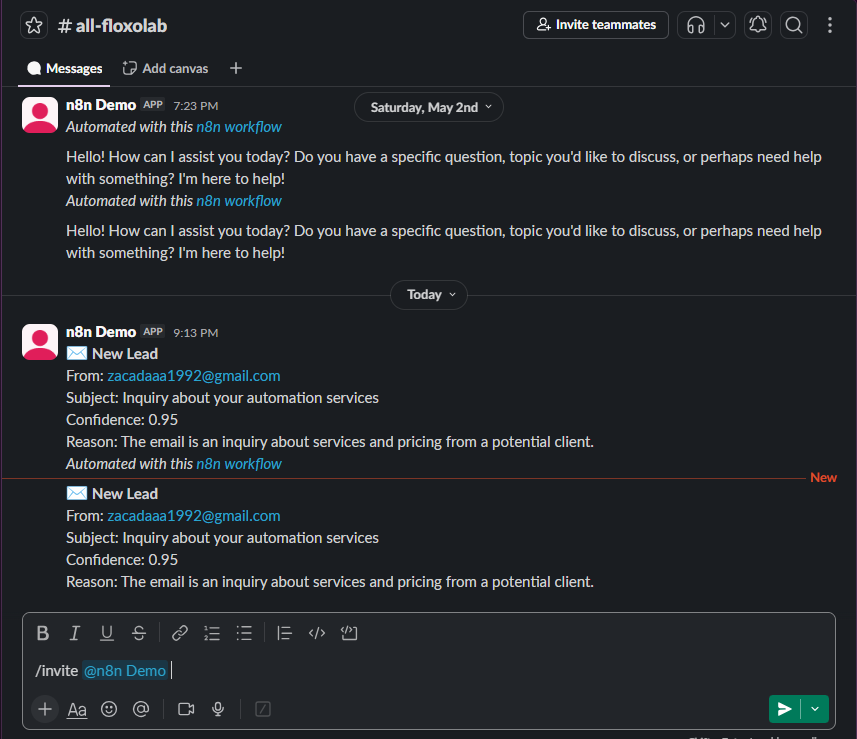This screenshot has width=857, height=739.
Task: Click the APP badge next to 9:13 PM
Action: pyautogui.click(x=153, y=332)
